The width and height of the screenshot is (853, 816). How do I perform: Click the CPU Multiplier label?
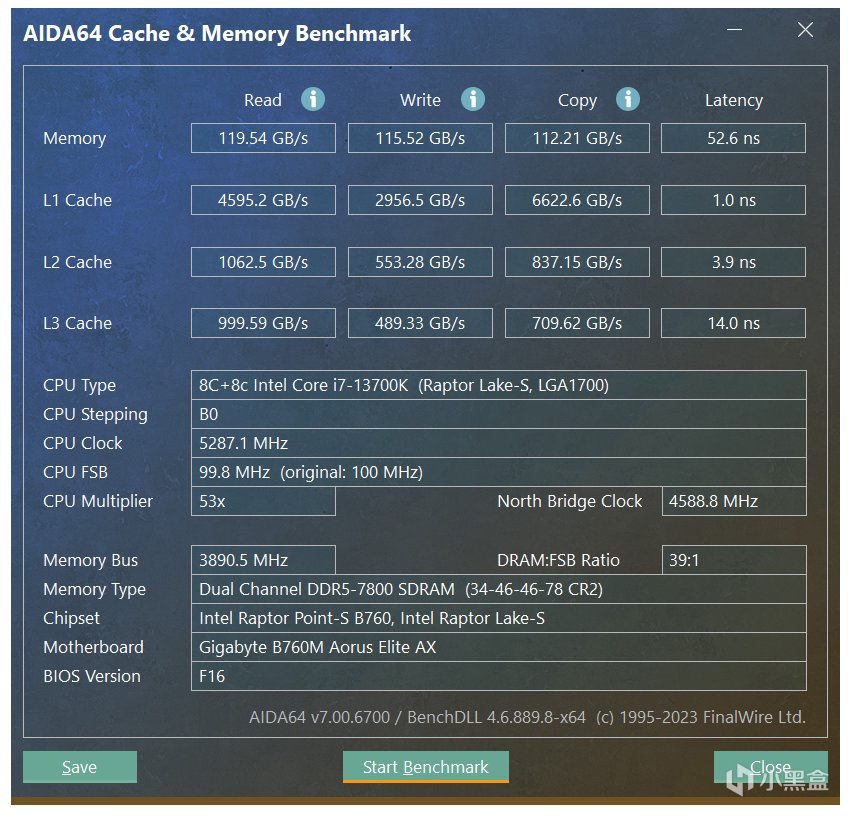coord(98,502)
